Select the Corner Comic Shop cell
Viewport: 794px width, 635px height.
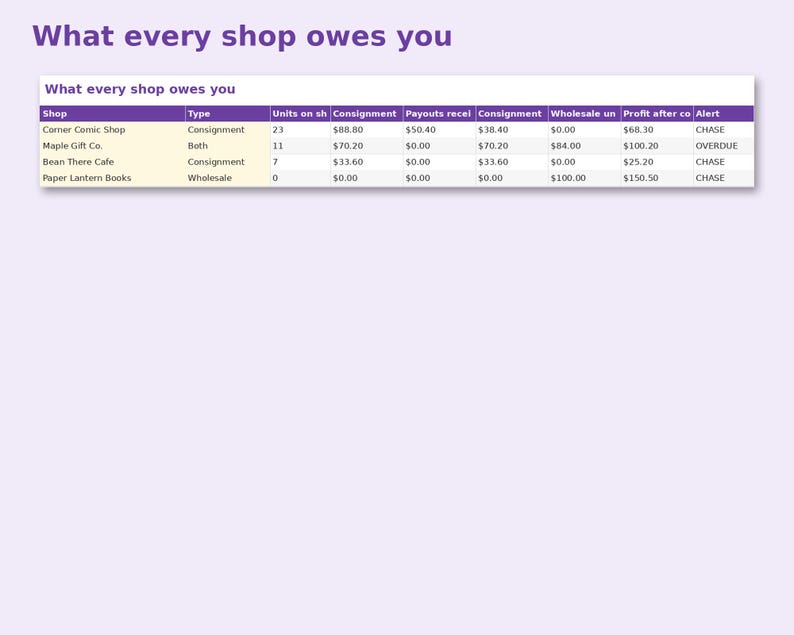[112, 130]
